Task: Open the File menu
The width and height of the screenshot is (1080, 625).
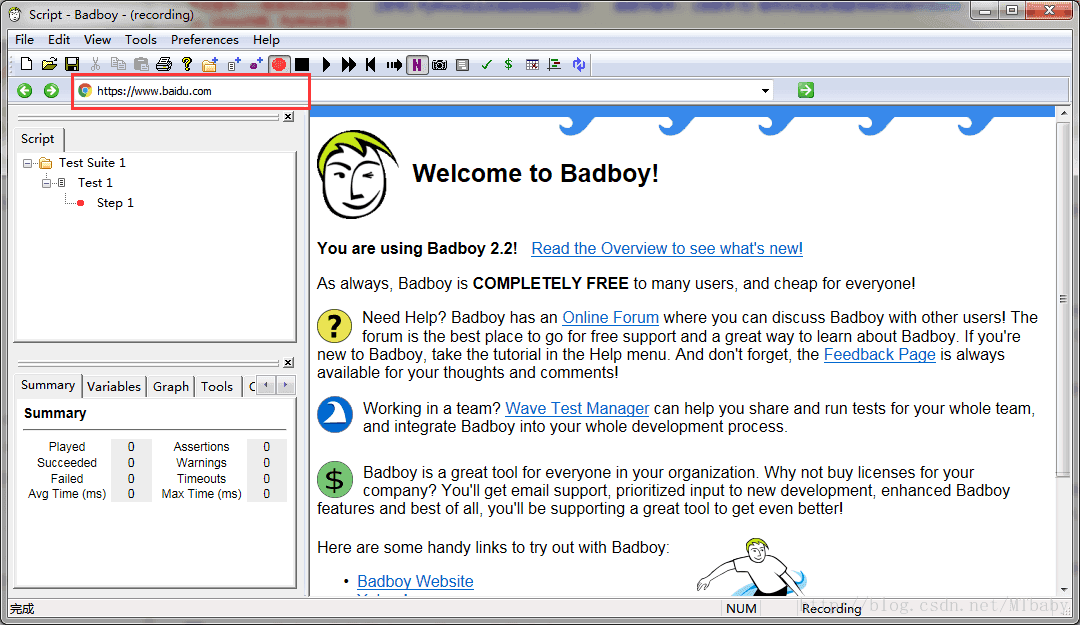Action: click(24, 39)
